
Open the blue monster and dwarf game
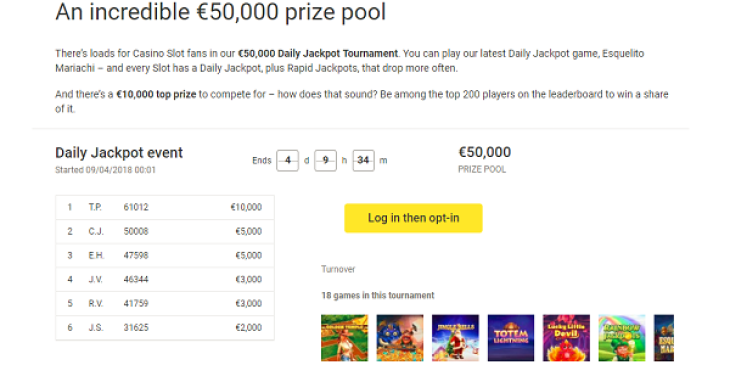(400, 338)
